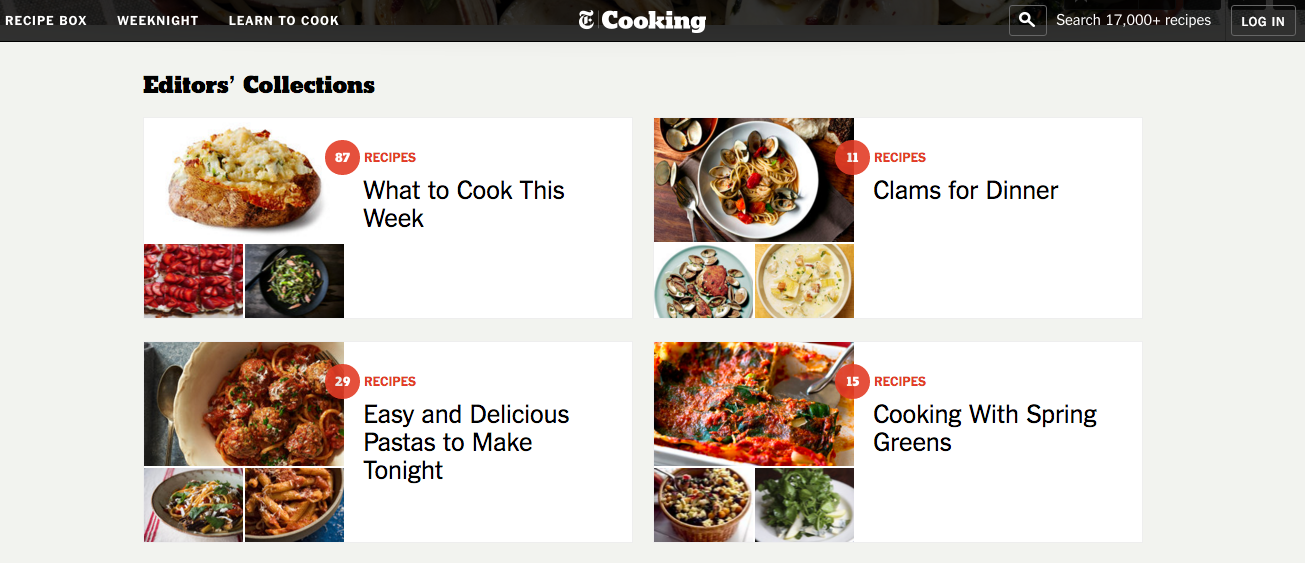
Task: Go to the Weeknight section
Action: (x=158, y=21)
